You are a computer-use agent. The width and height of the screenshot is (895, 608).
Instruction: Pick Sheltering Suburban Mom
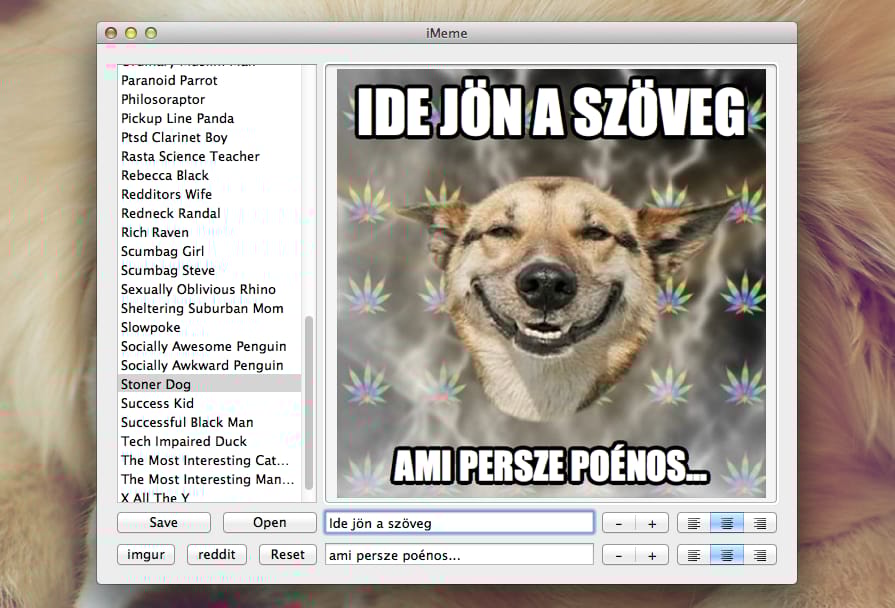[x=209, y=308]
